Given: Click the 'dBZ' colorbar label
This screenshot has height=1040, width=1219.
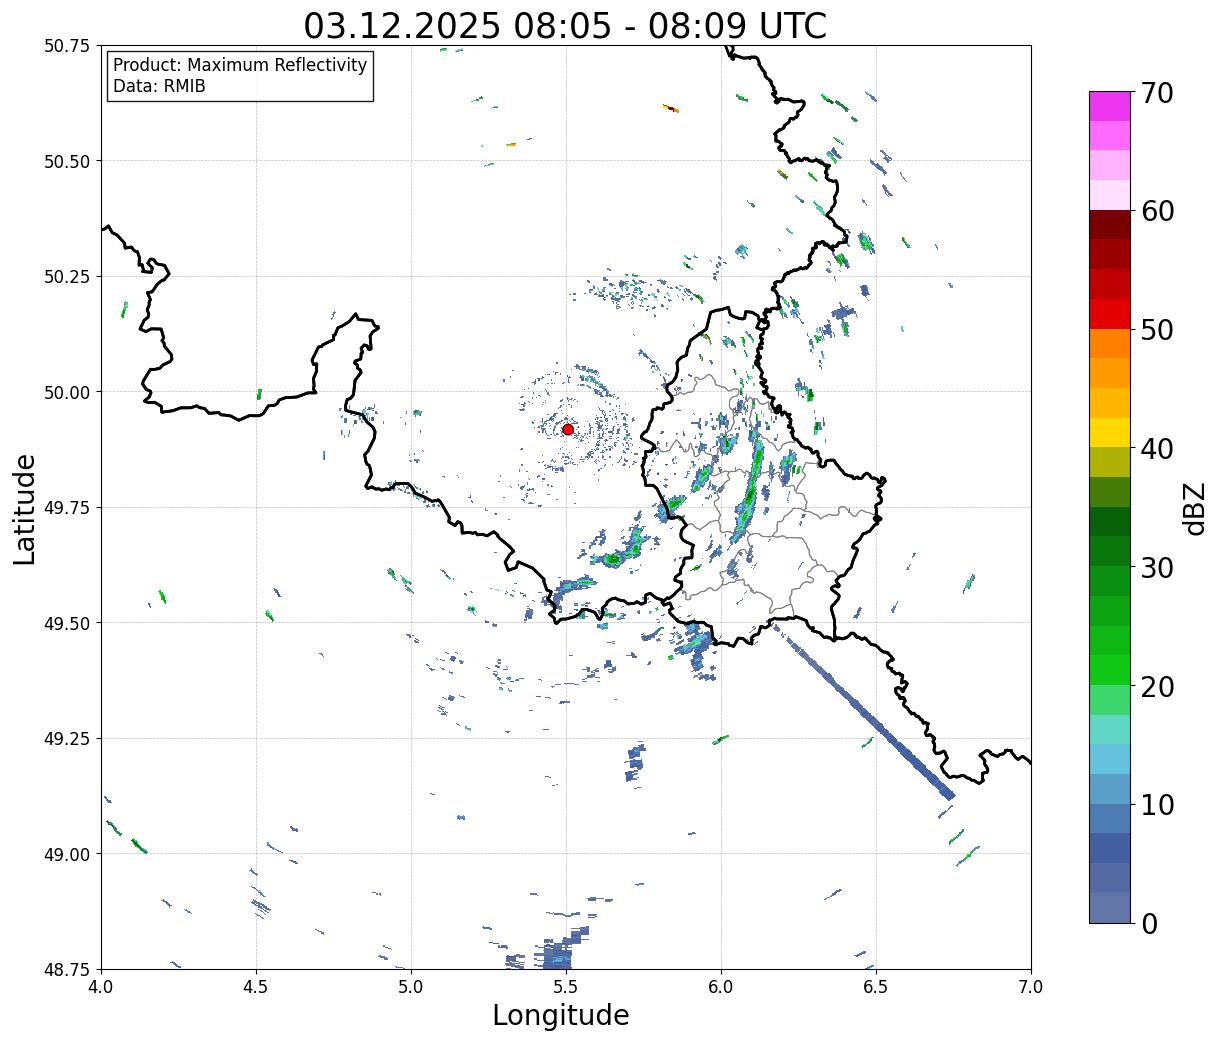Looking at the screenshot, I should (1195, 507).
